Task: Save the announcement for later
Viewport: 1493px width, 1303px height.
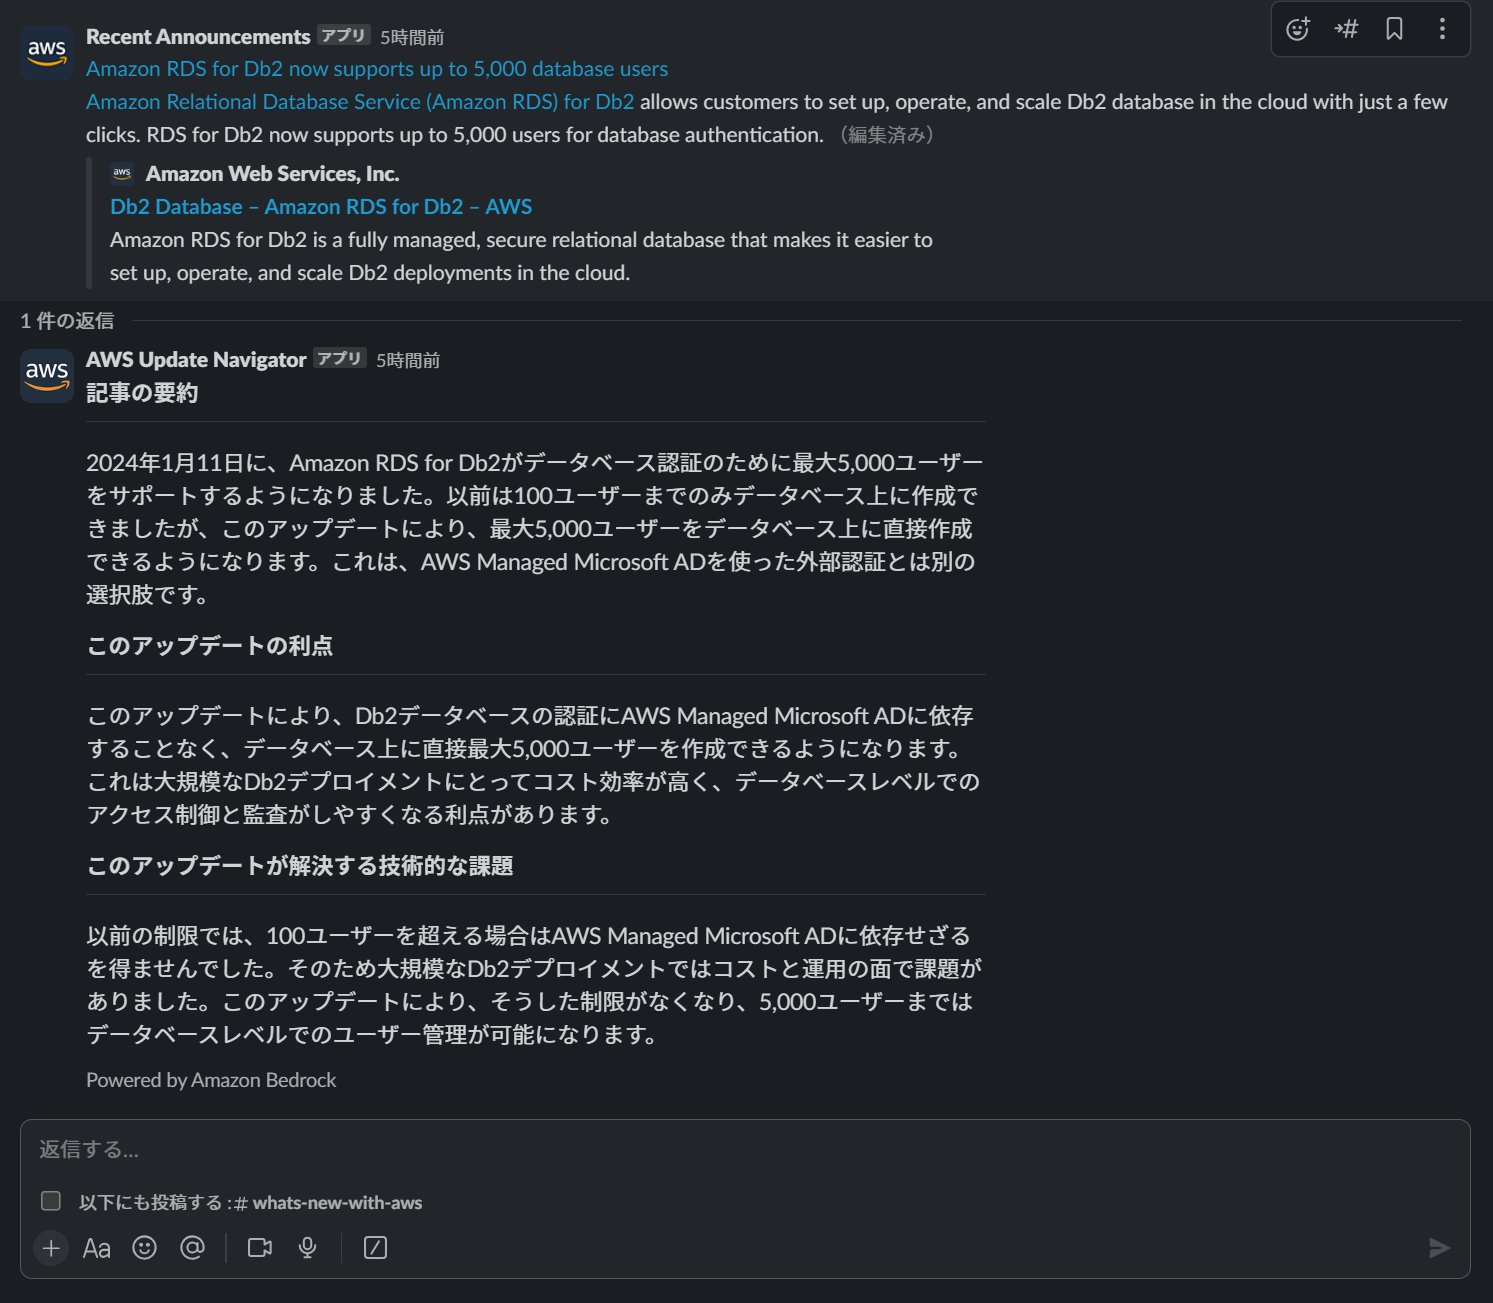Action: (x=1393, y=29)
